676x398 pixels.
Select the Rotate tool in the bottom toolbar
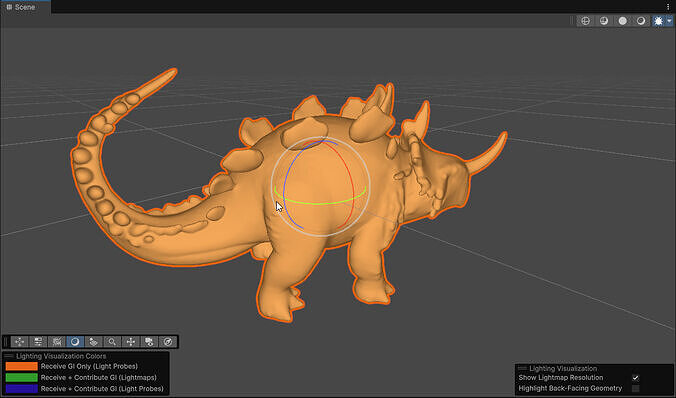click(x=75, y=342)
